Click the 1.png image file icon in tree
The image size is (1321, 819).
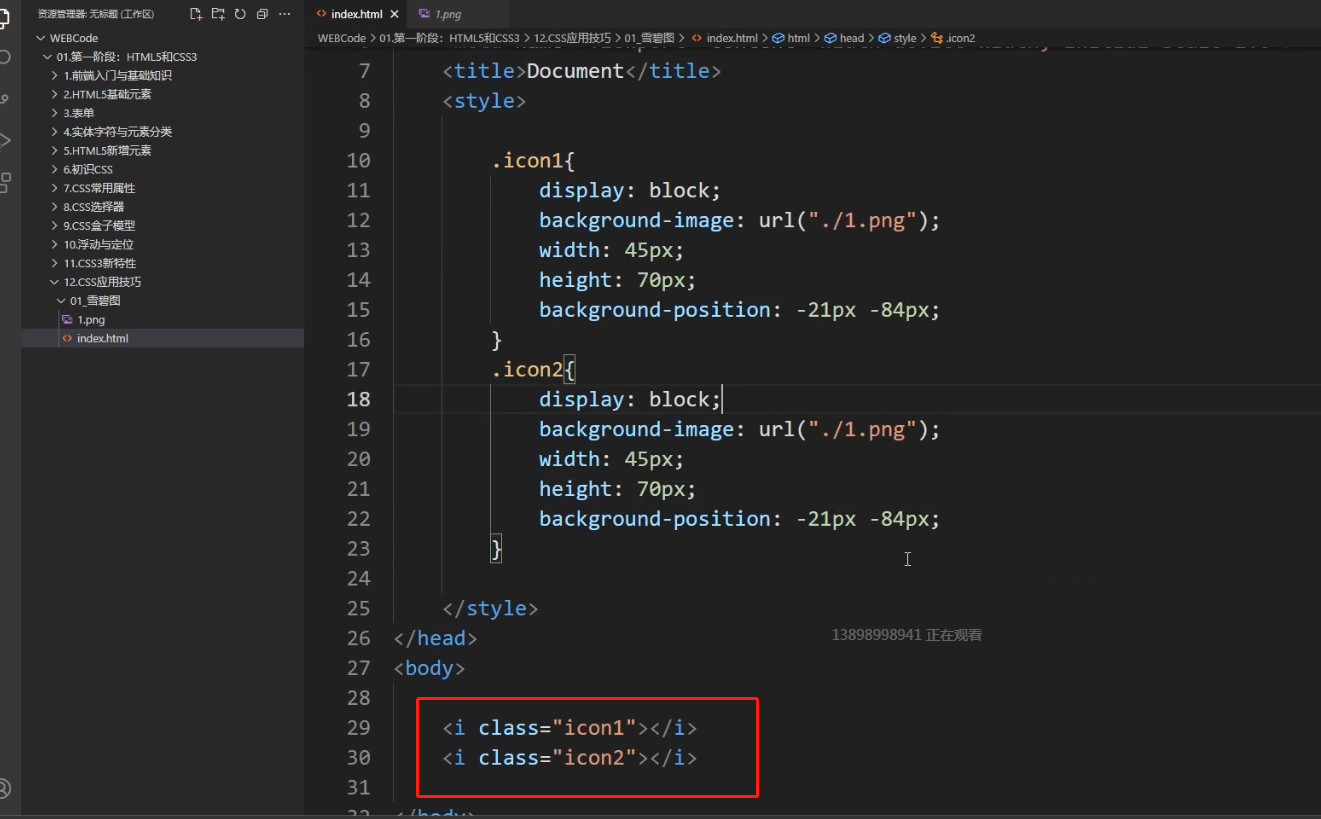(67, 320)
